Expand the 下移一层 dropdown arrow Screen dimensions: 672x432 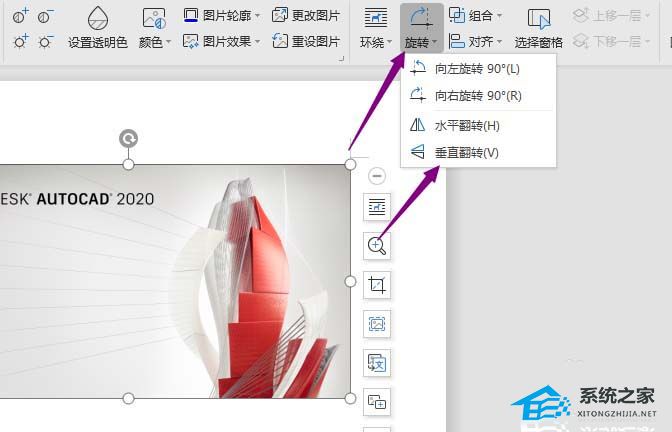tap(647, 42)
